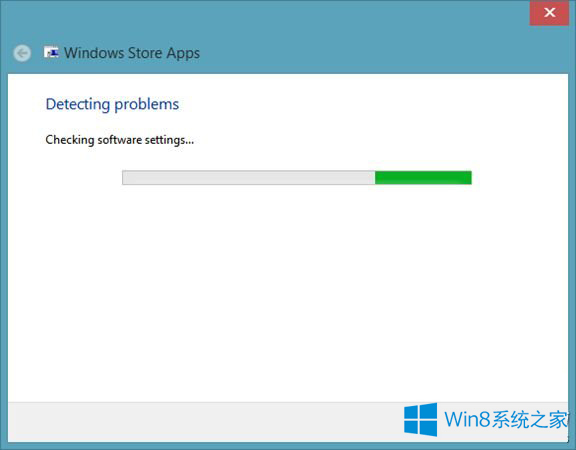Click the word problems in the heading
576x450 pixels.
coord(147,105)
